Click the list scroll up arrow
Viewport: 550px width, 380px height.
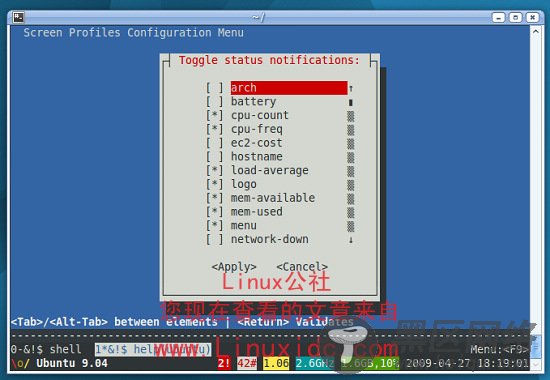(350, 88)
